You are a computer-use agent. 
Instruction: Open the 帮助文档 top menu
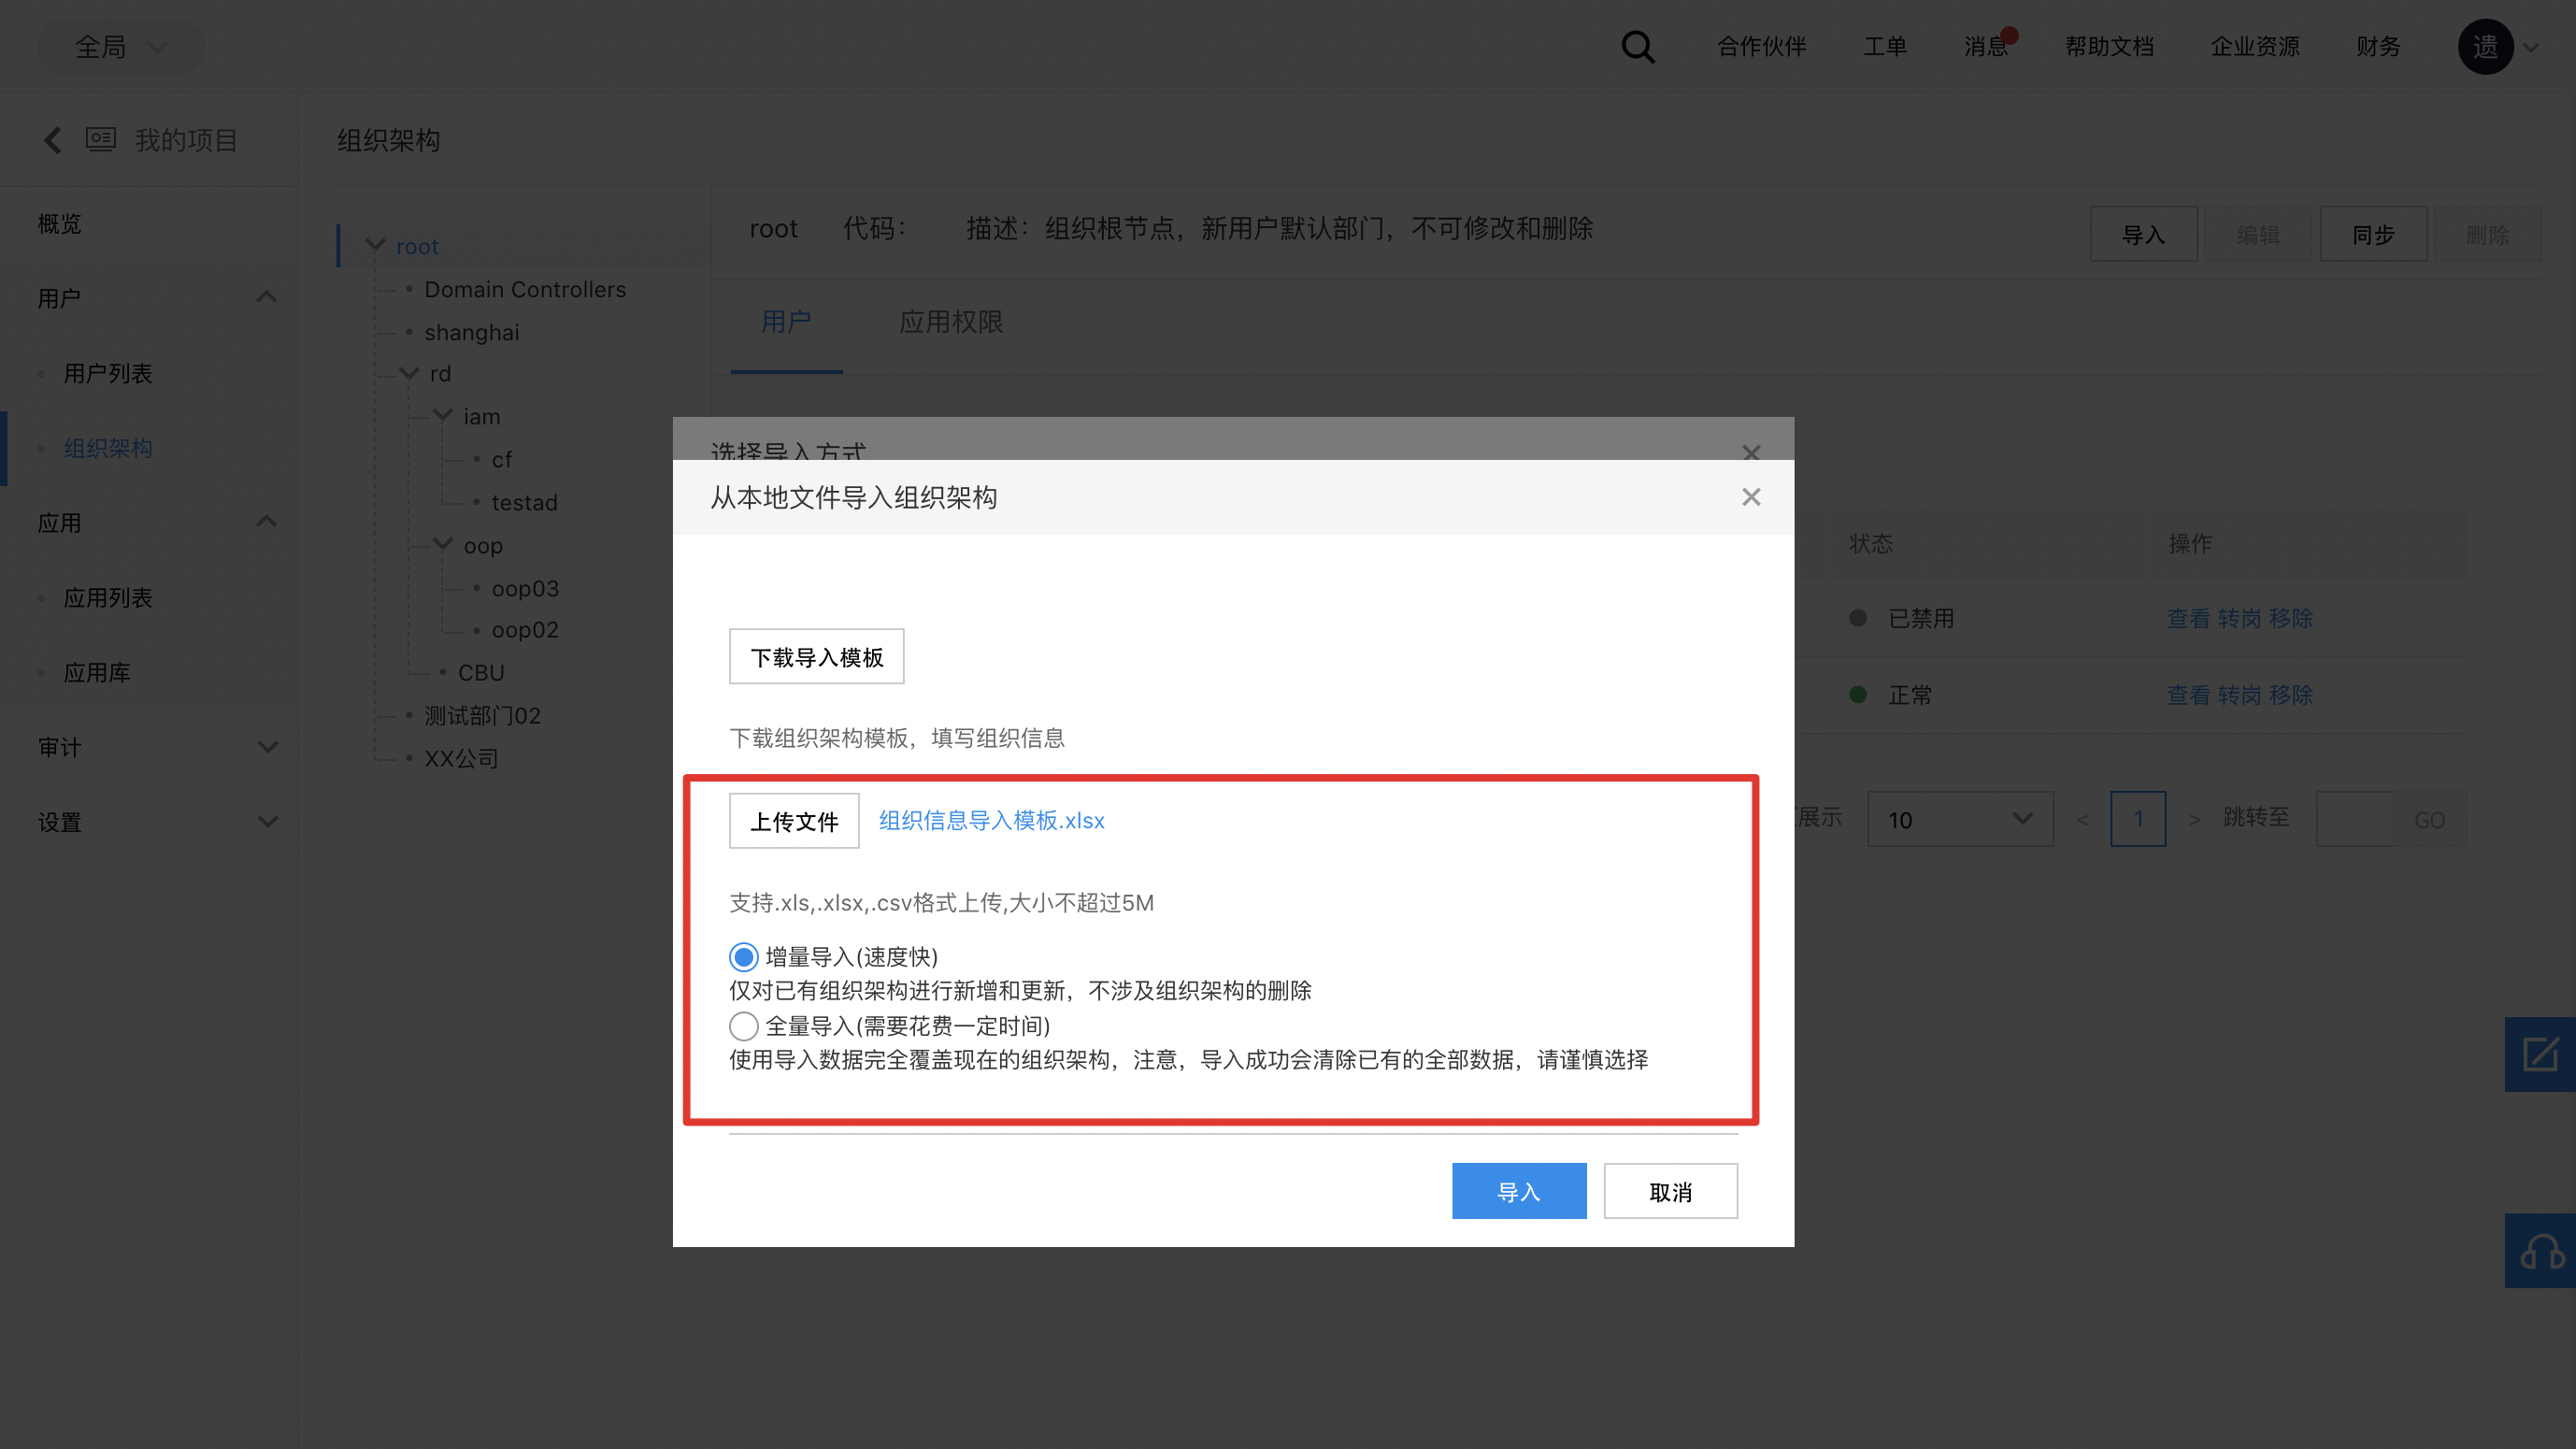coord(2109,47)
